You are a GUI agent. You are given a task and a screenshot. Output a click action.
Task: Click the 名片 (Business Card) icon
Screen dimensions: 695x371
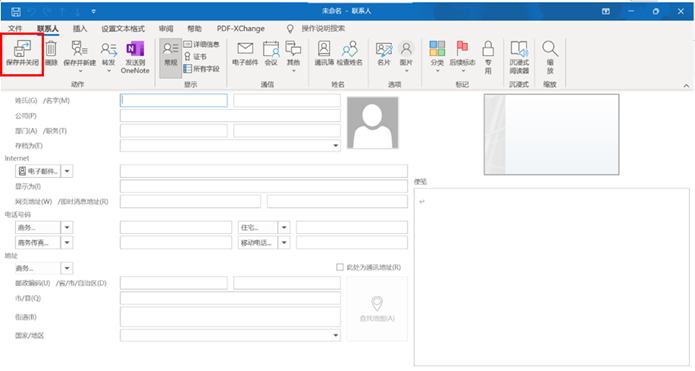384,49
